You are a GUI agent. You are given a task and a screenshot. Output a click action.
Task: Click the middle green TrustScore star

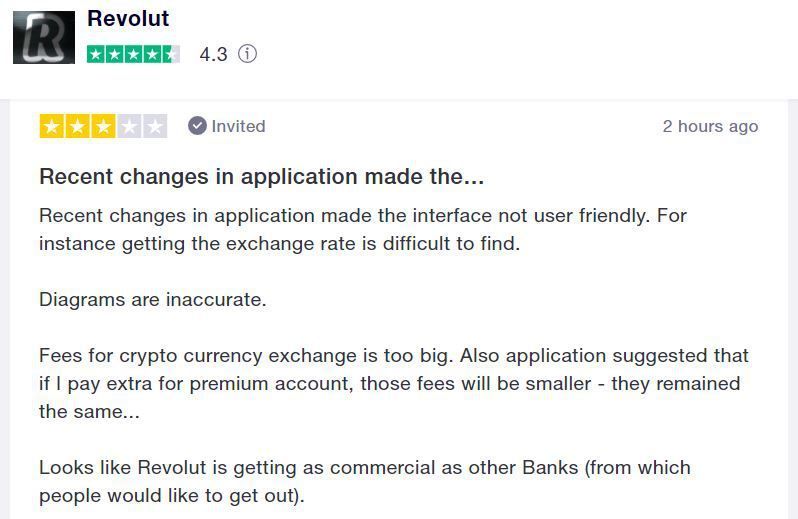coord(133,54)
